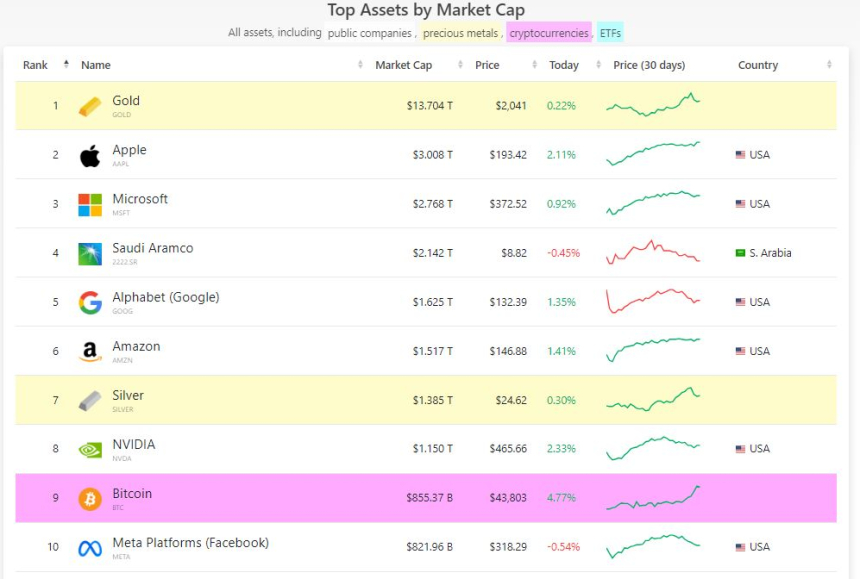Click the Microsoft logo icon
This screenshot has height=579, width=860.
point(90,204)
